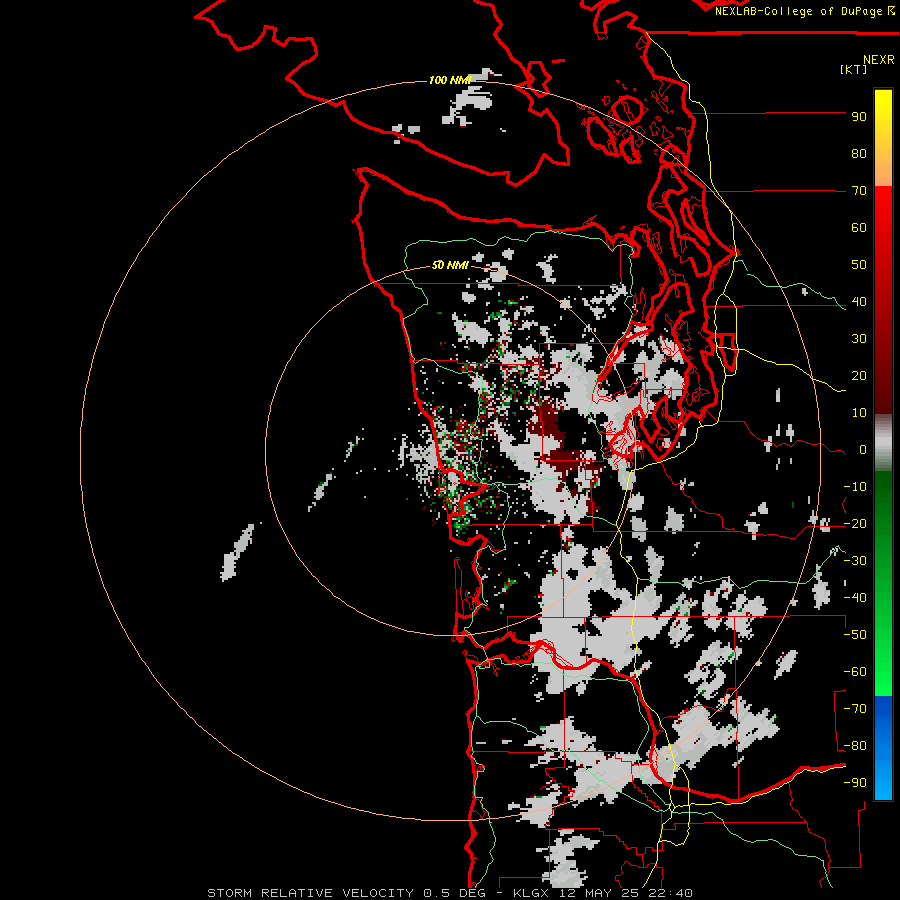900x900 pixels.
Task: Click the [KT] units label above color bar
Action: (853, 69)
